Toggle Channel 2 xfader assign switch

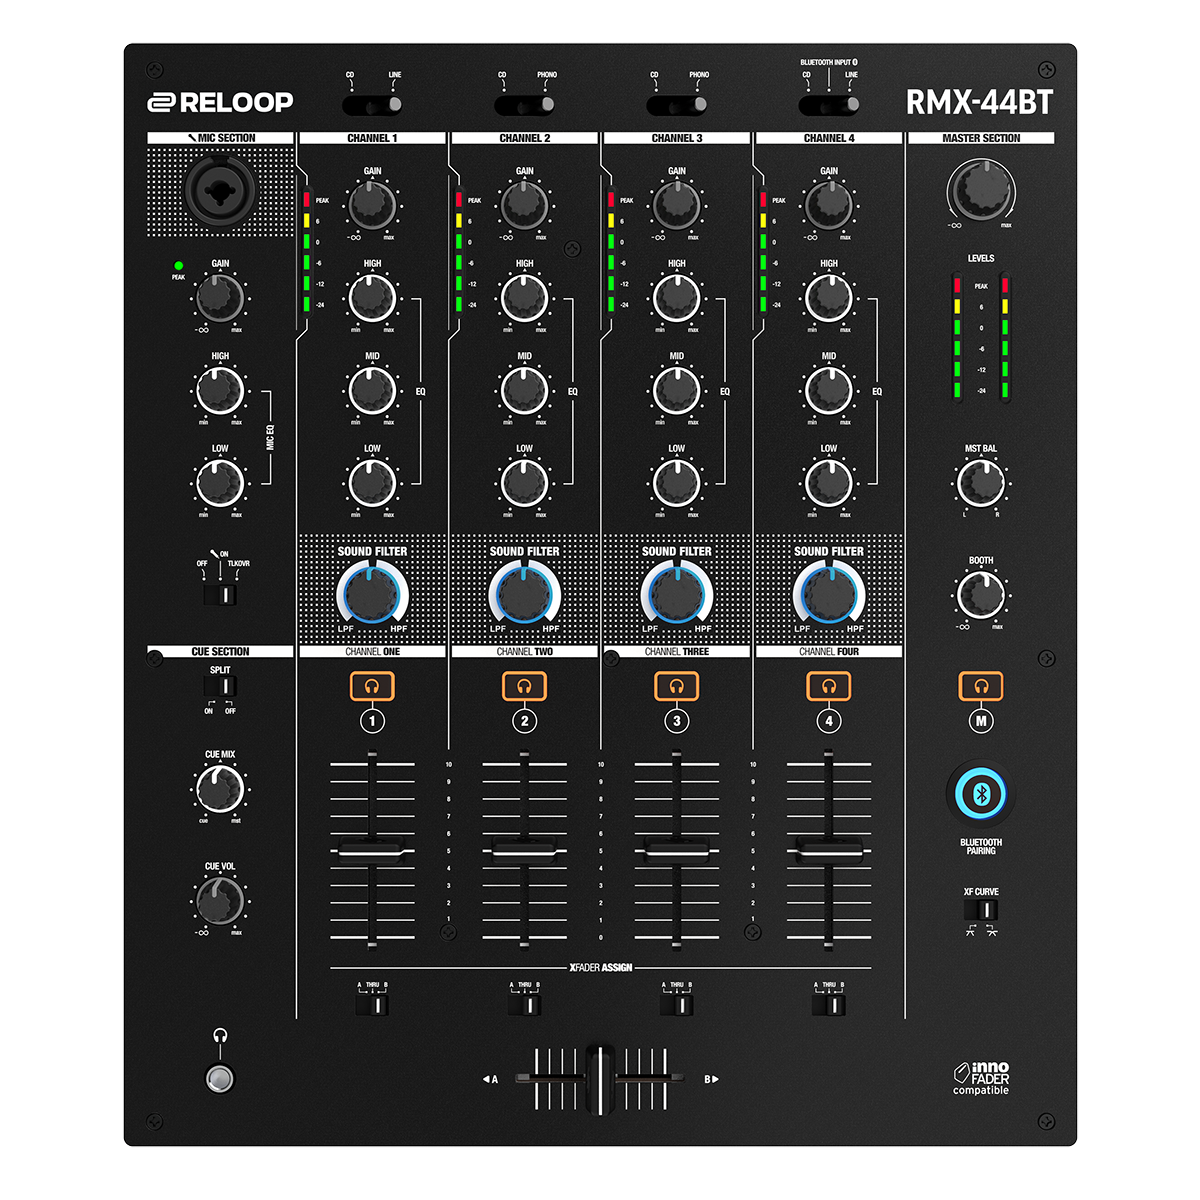tap(524, 1005)
